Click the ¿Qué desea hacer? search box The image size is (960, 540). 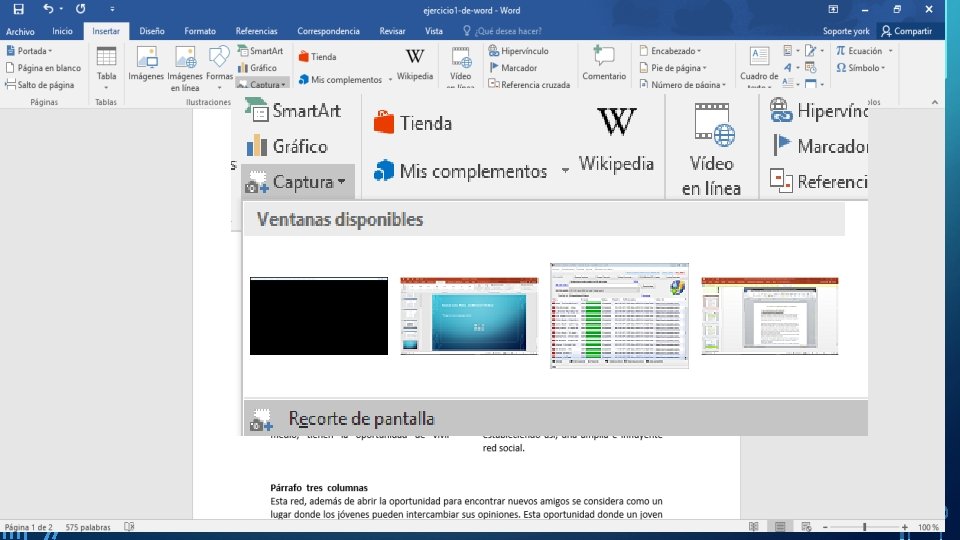(x=502, y=31)
